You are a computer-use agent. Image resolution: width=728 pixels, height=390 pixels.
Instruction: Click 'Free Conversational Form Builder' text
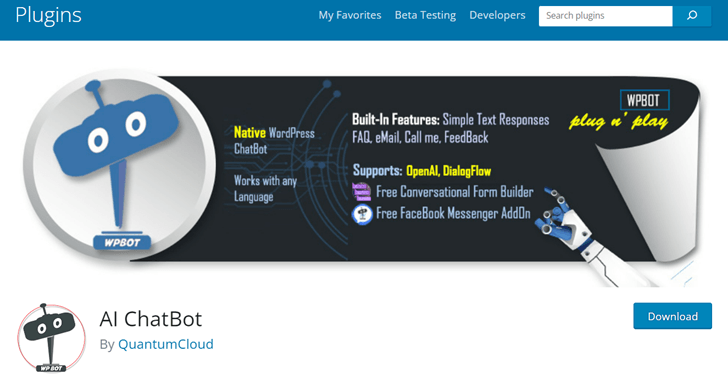point(455,192)
